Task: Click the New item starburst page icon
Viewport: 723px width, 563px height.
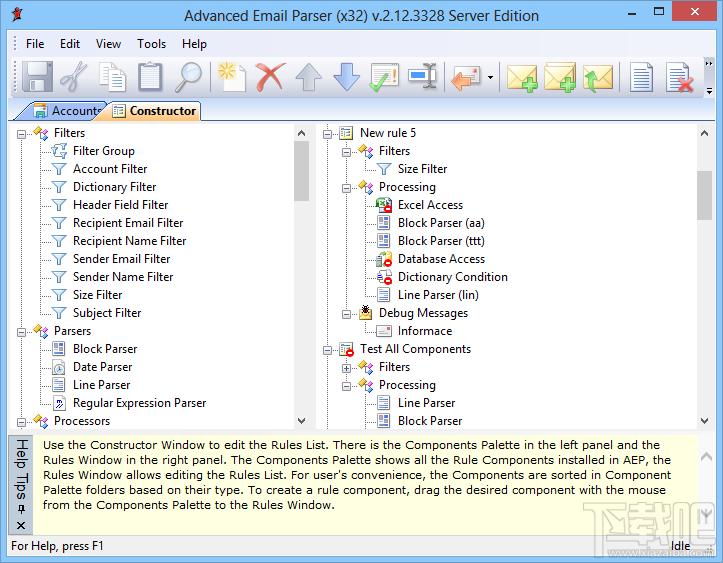Action: [x=231, y=76]
